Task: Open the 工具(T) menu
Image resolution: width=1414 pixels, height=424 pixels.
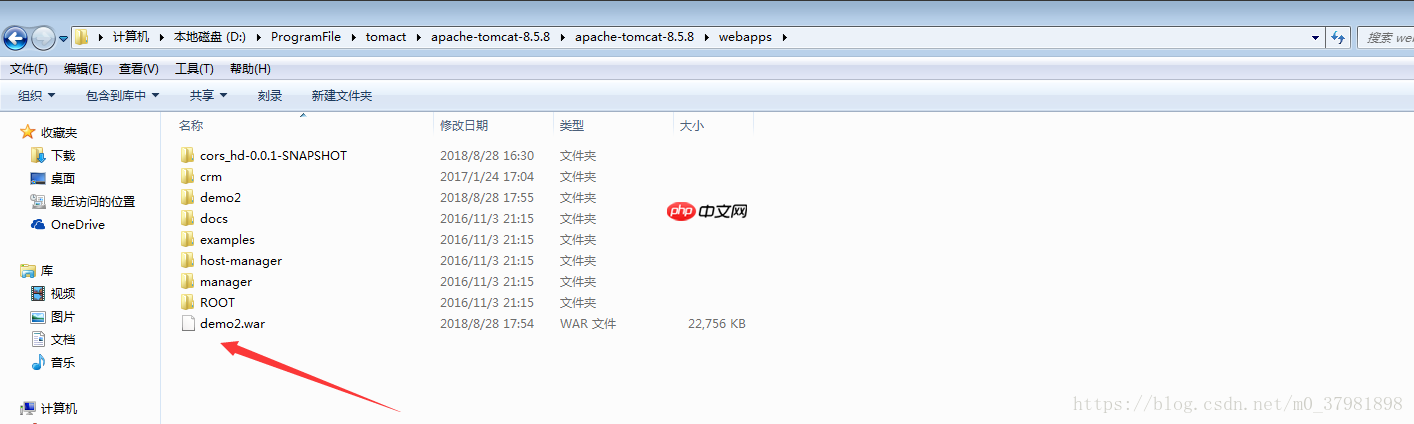Action: [194, 69]
